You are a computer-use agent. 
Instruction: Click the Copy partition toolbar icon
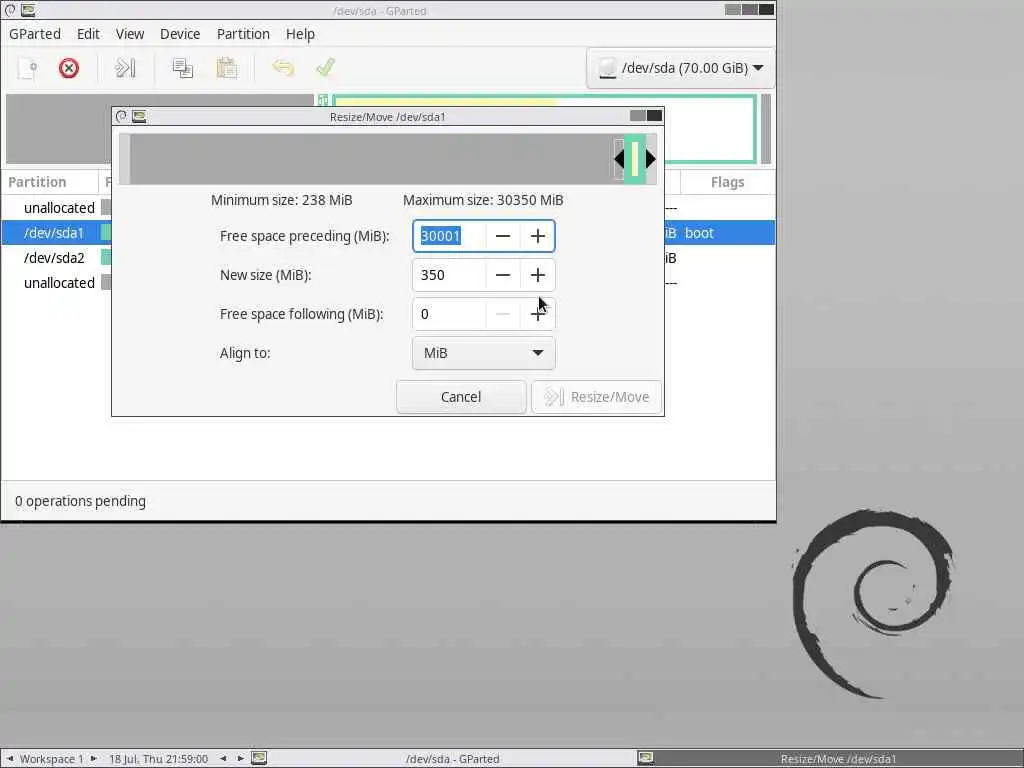182,68
